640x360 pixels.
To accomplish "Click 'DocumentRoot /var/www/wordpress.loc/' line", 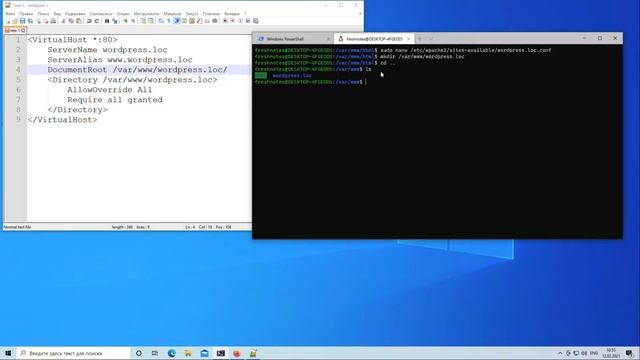I will [x=138, y=70].
